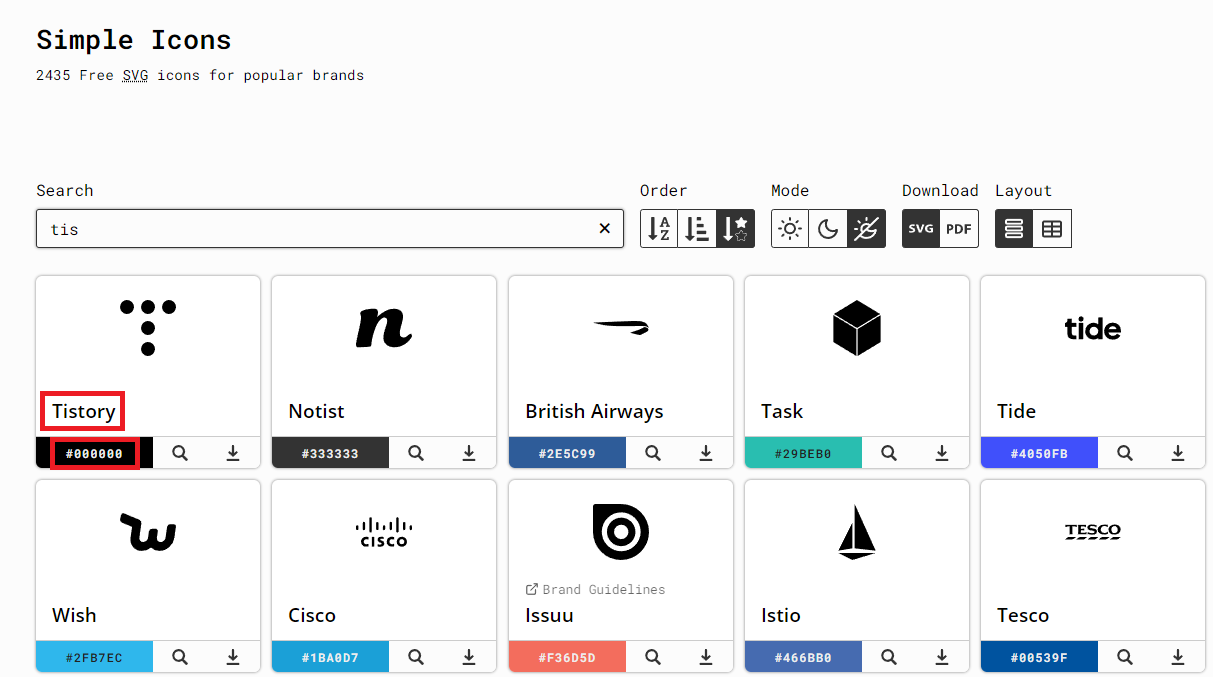Click the Tesco name label
Image resolution: width=1213 pixels, height=677 pixels.
pos(1023,615)
